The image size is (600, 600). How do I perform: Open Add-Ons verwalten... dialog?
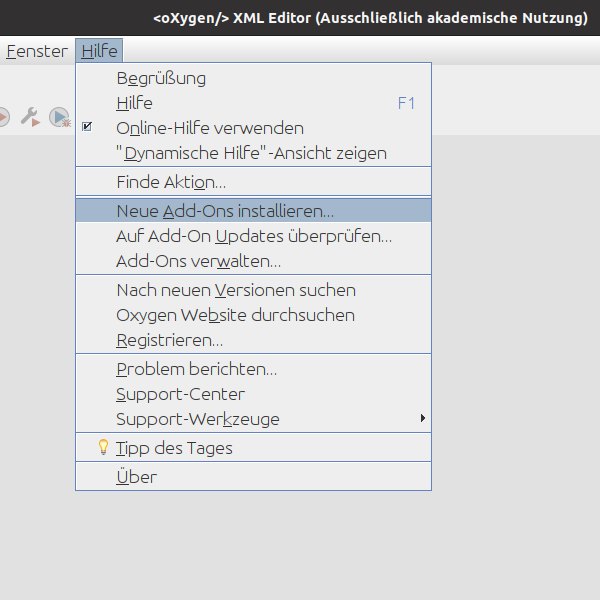[x=198, y=261]
